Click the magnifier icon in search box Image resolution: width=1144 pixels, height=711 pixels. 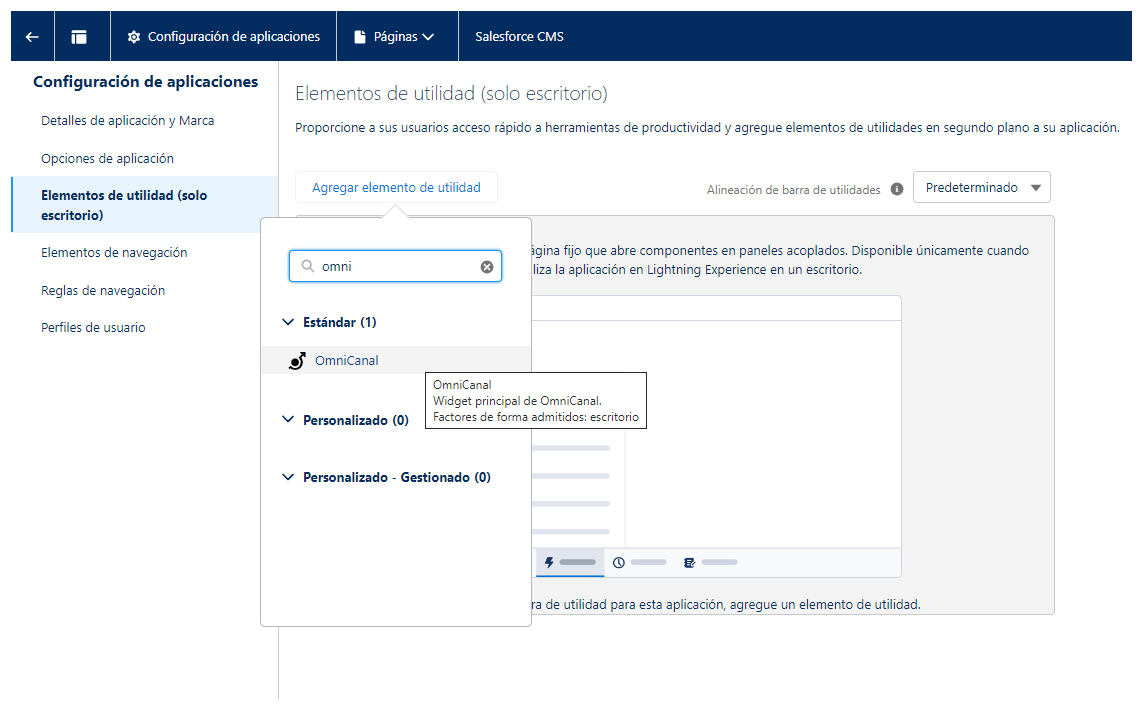[308, 266]
